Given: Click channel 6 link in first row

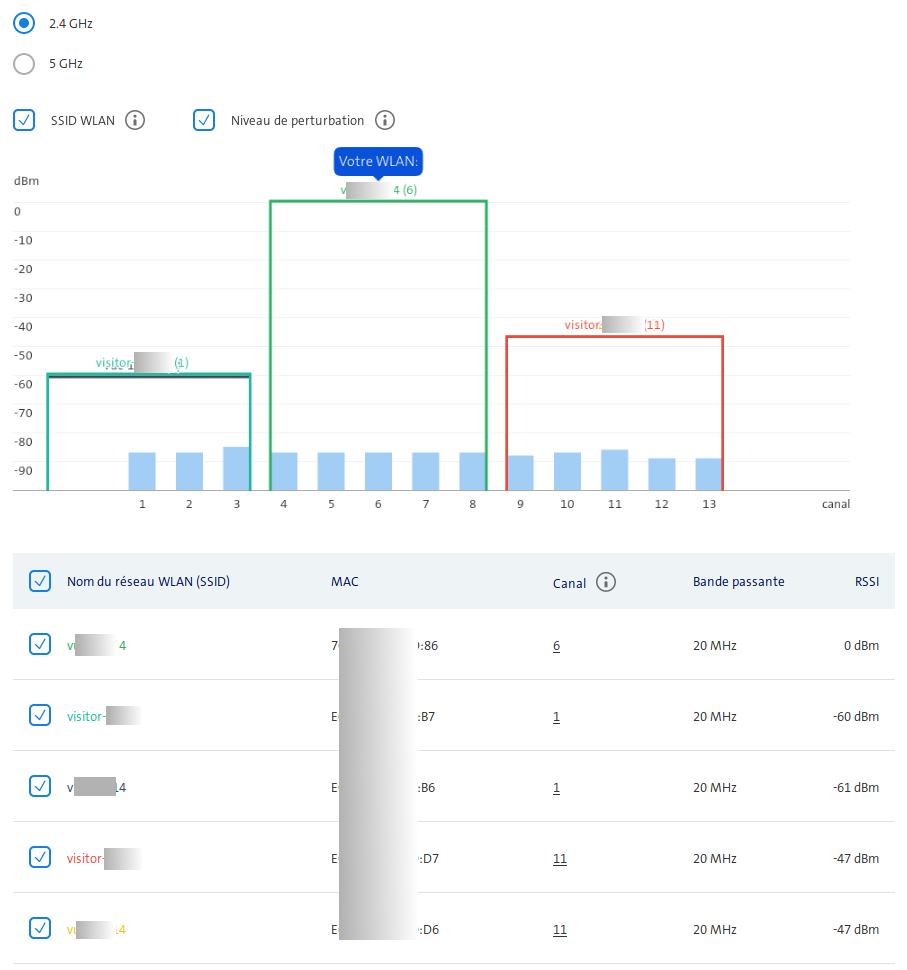Looking at the screenshot, I should coord(556,646).
